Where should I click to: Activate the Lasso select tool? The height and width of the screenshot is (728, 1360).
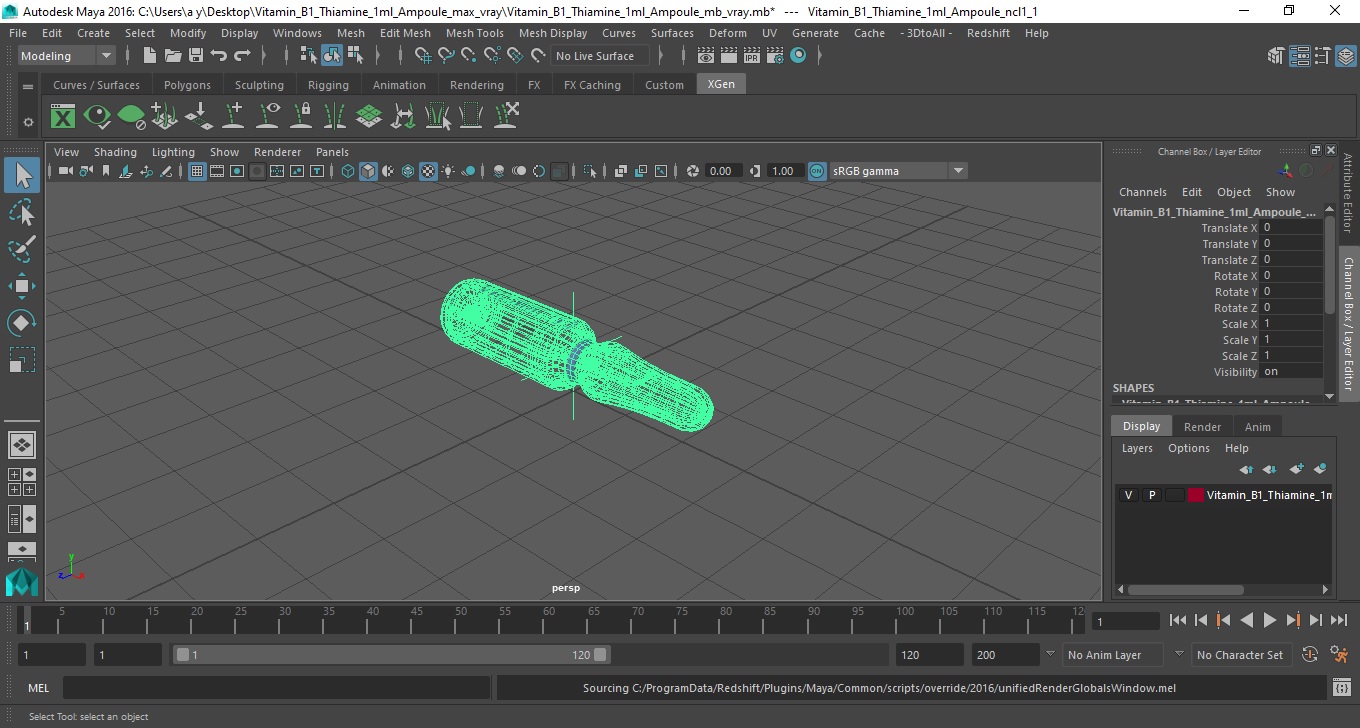pyautogui.click(x=22, y=212)
